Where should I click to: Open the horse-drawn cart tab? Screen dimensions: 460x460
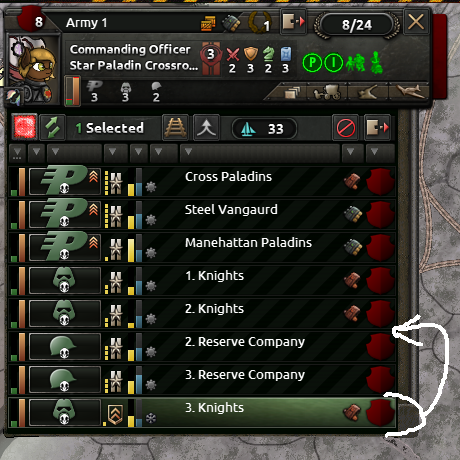point(327,92)
